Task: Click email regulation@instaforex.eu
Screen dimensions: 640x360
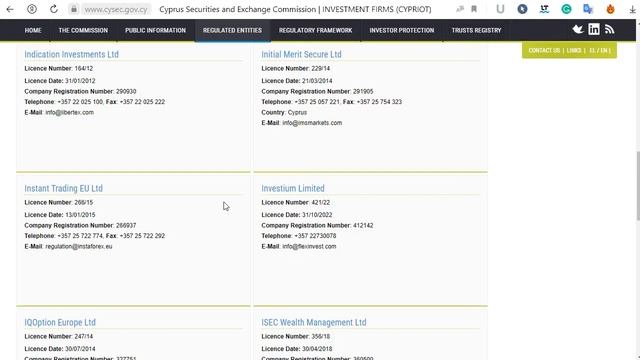Action: tap(79, 246)
